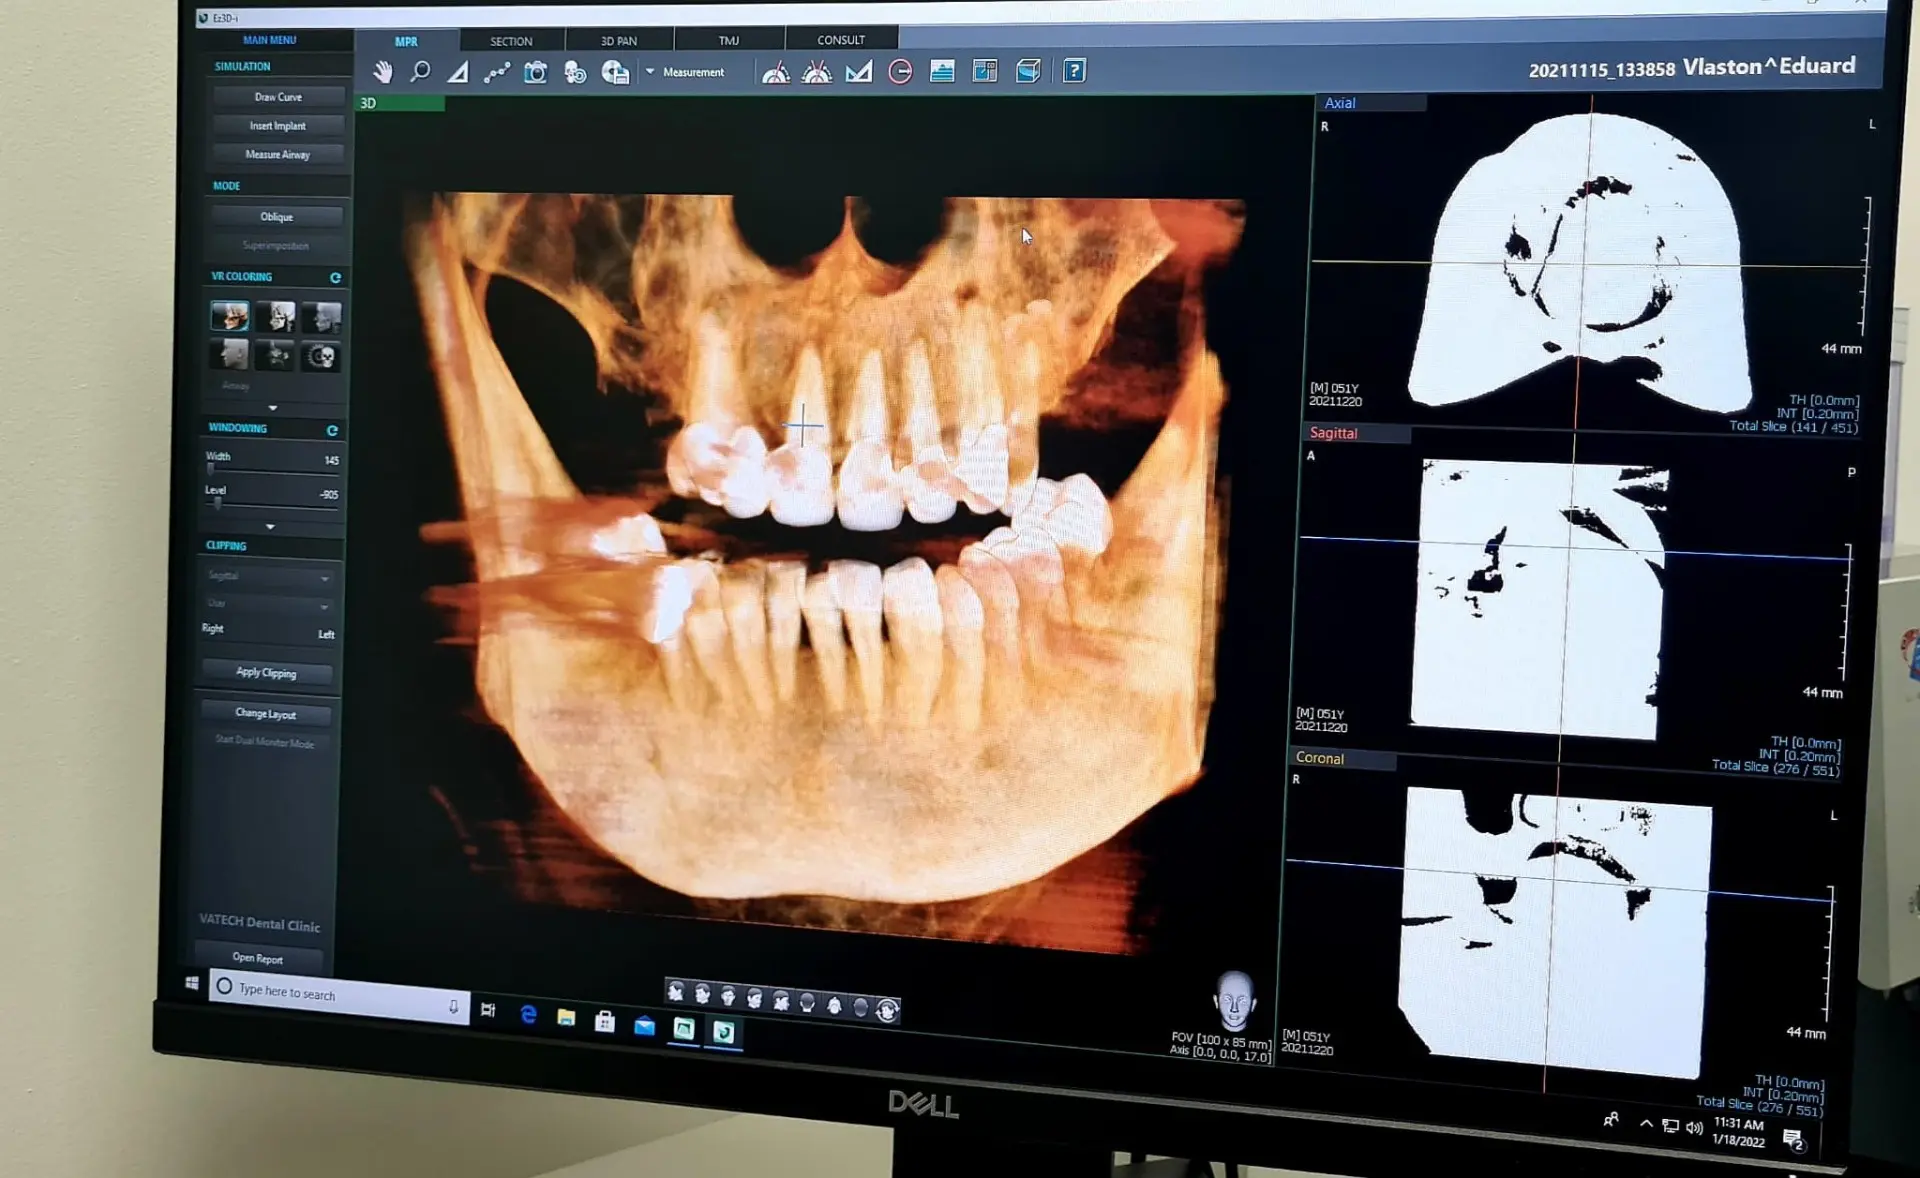Open the Measurement dropdown arrow
Viewport: 1920px width, 1178px height.
click(x=650, y=72)
